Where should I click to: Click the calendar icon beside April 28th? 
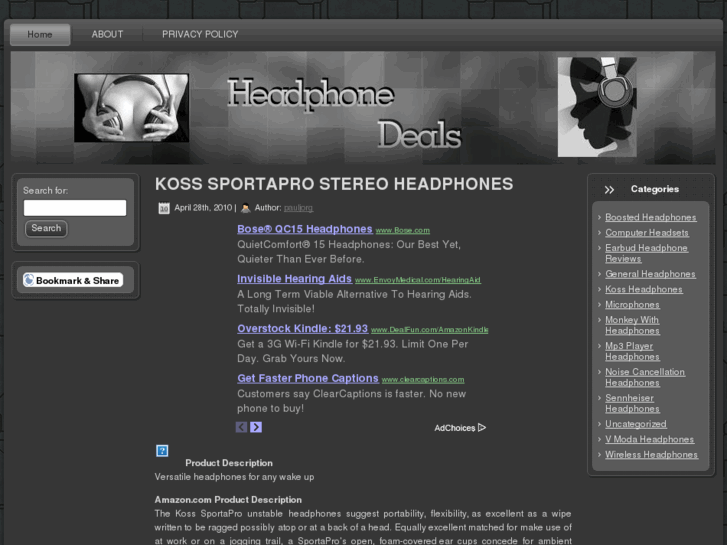tap(164, 208)
